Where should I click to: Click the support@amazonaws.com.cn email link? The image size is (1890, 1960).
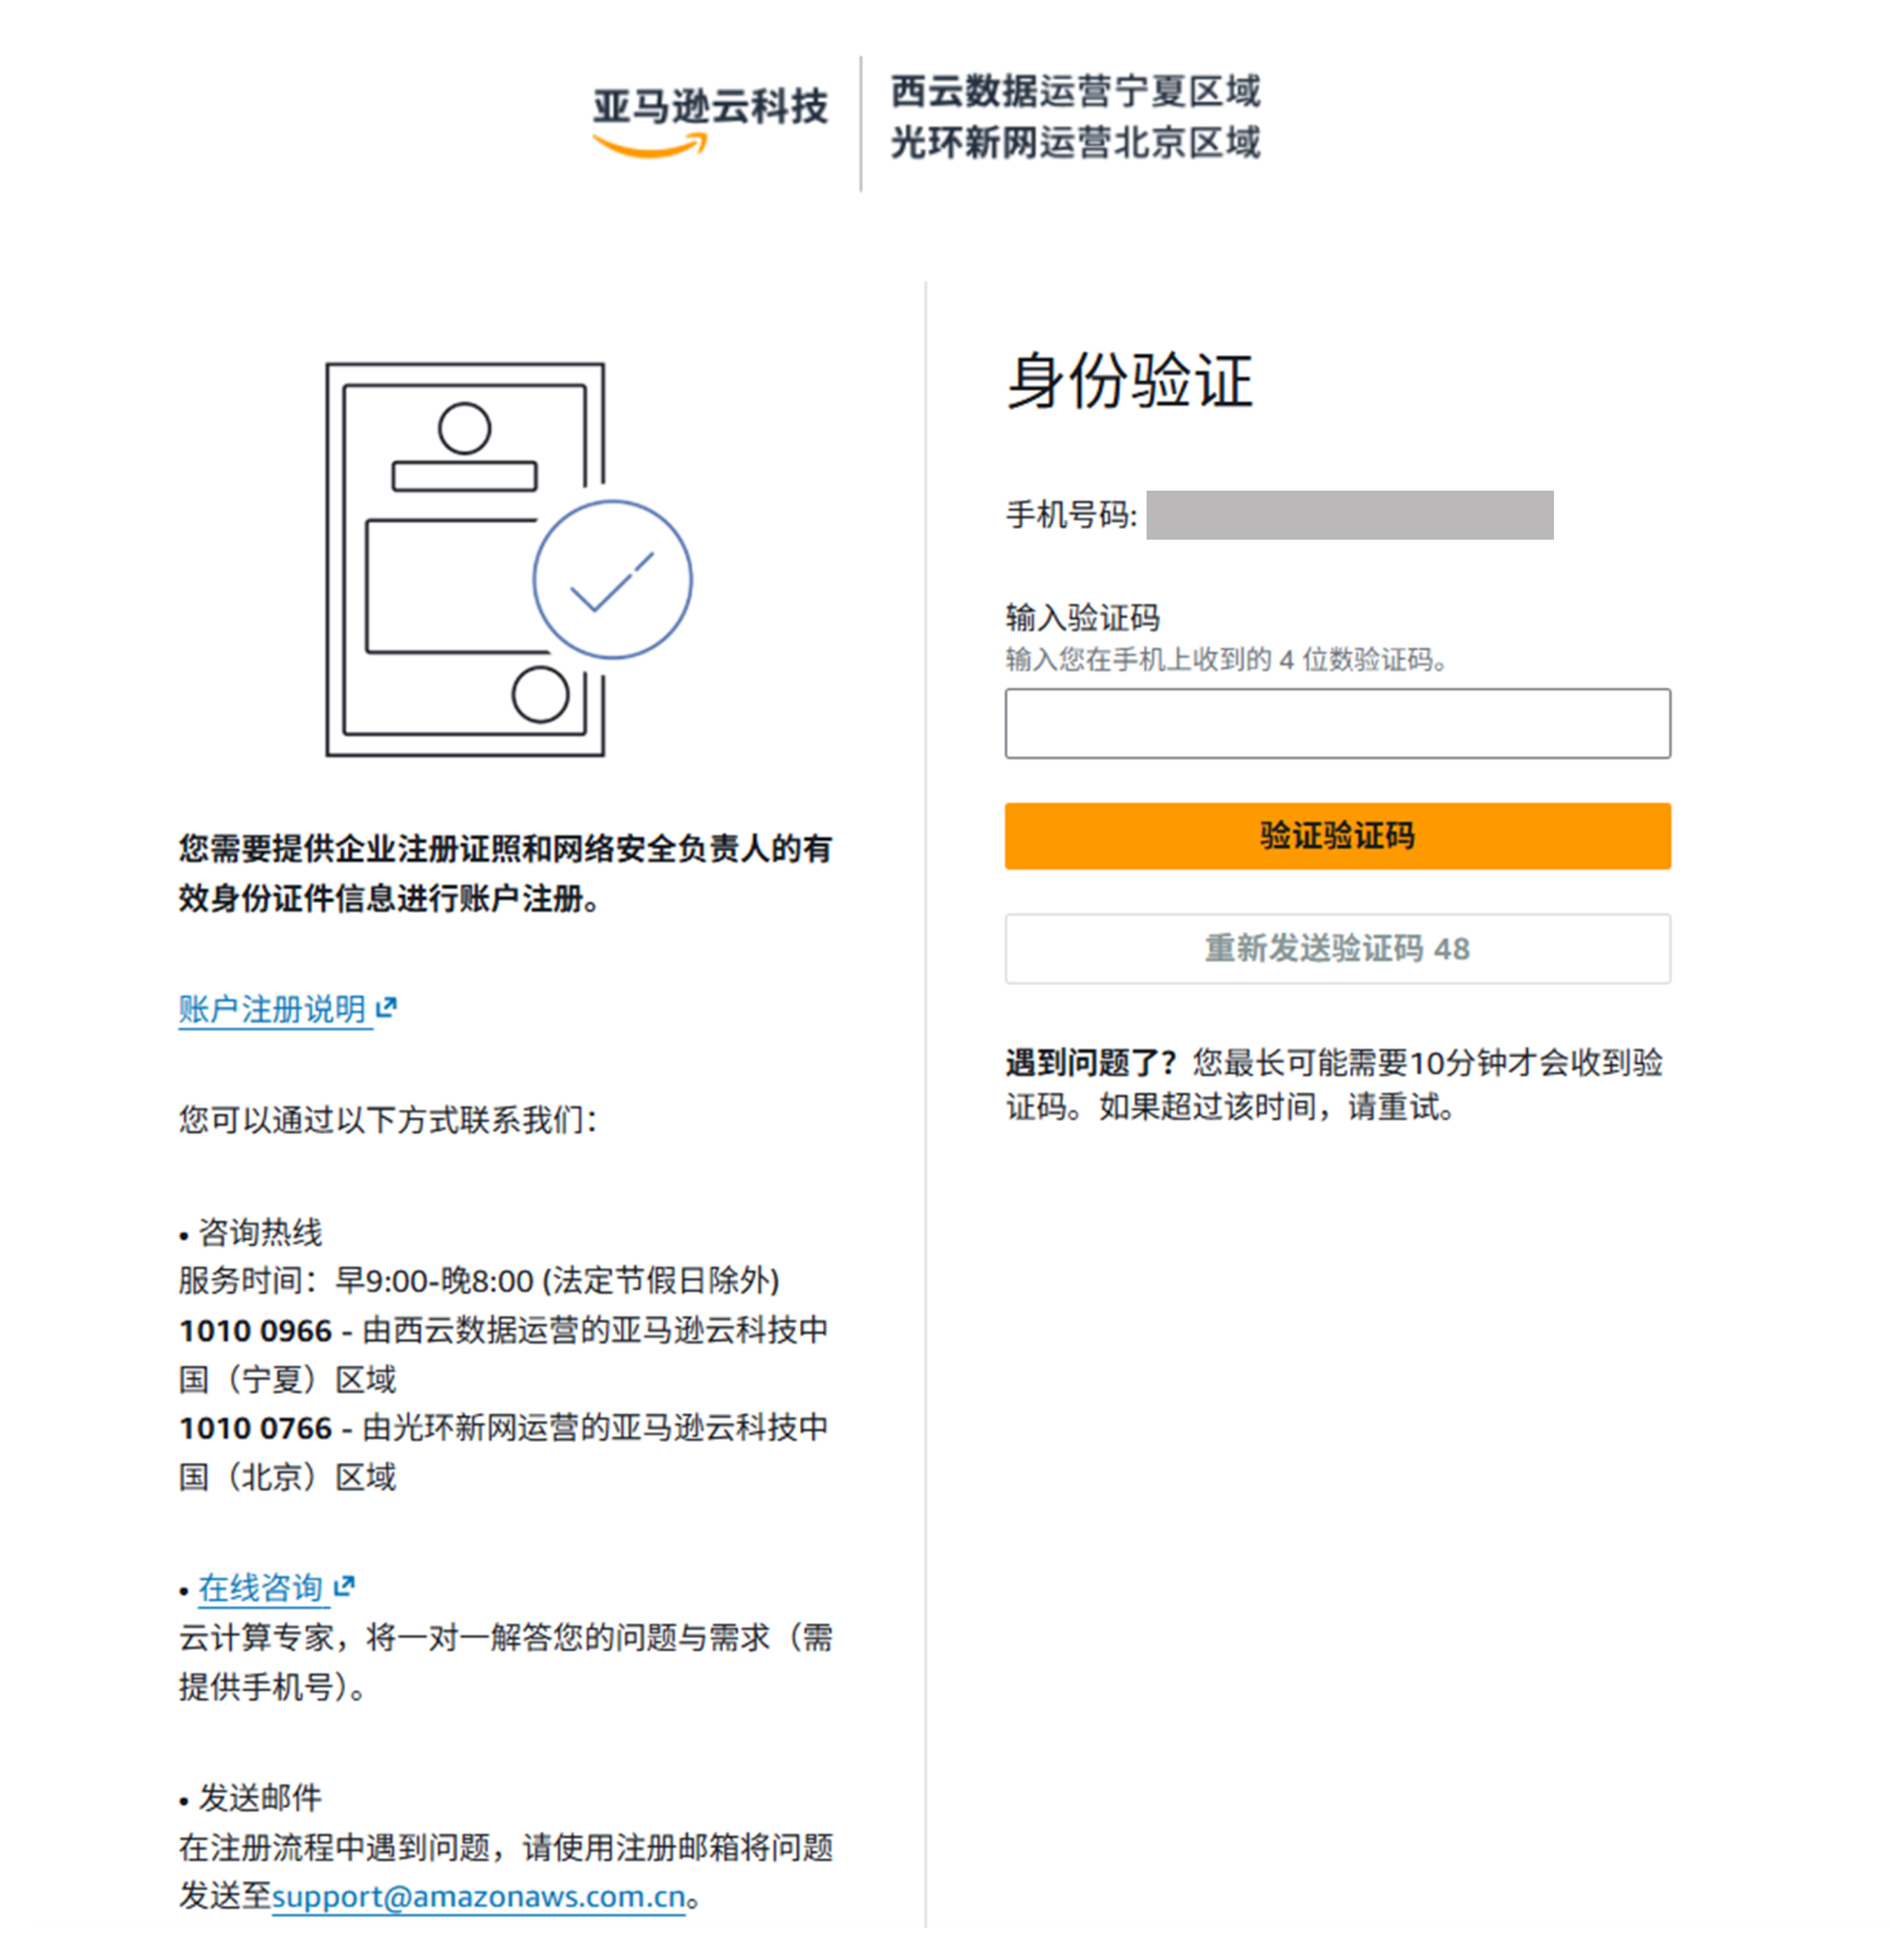click(x=479, y=1896)
